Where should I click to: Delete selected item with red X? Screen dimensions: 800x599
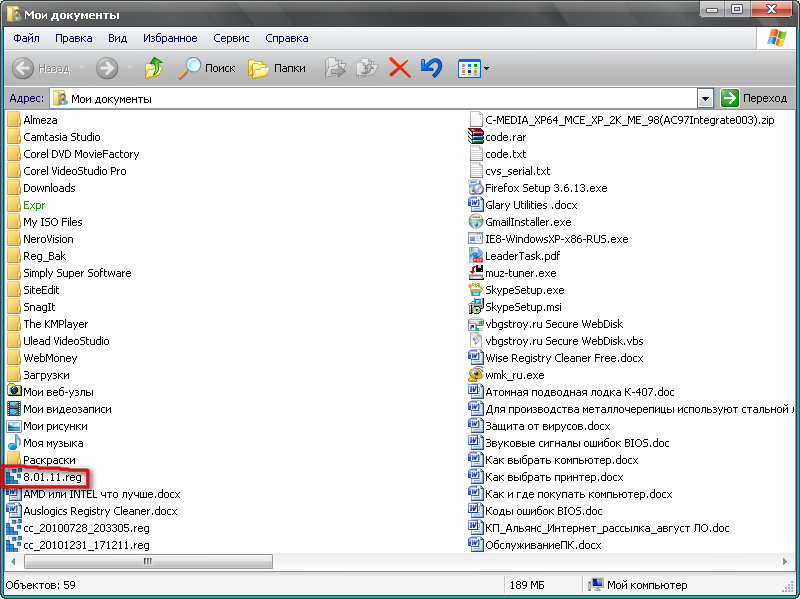pos(399,68)
